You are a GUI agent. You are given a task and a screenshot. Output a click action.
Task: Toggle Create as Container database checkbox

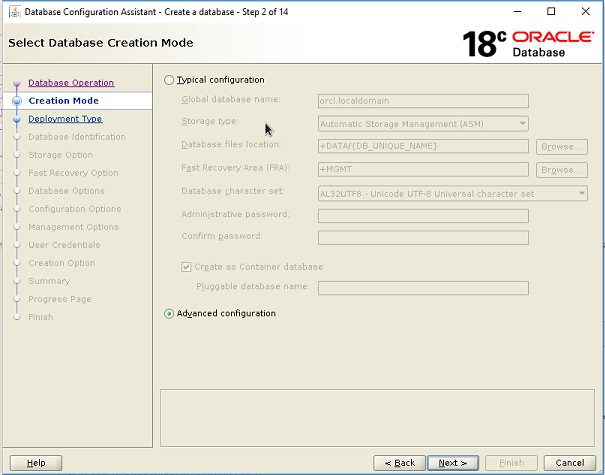186,267
